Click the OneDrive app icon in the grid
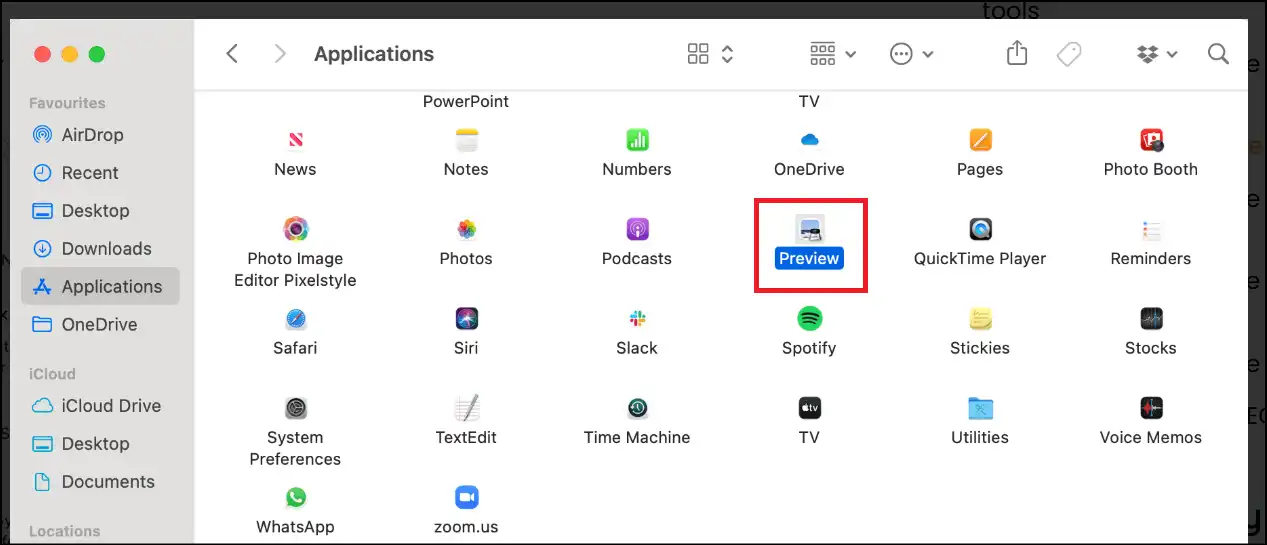Viewport: 1267px width, 545px height. (x=809, y=140)
